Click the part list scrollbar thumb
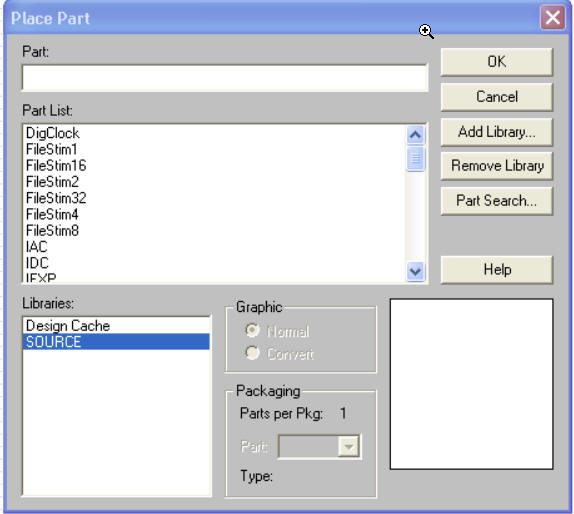The width and height of the screenshot is (574, 514). [x=415, y=158]
